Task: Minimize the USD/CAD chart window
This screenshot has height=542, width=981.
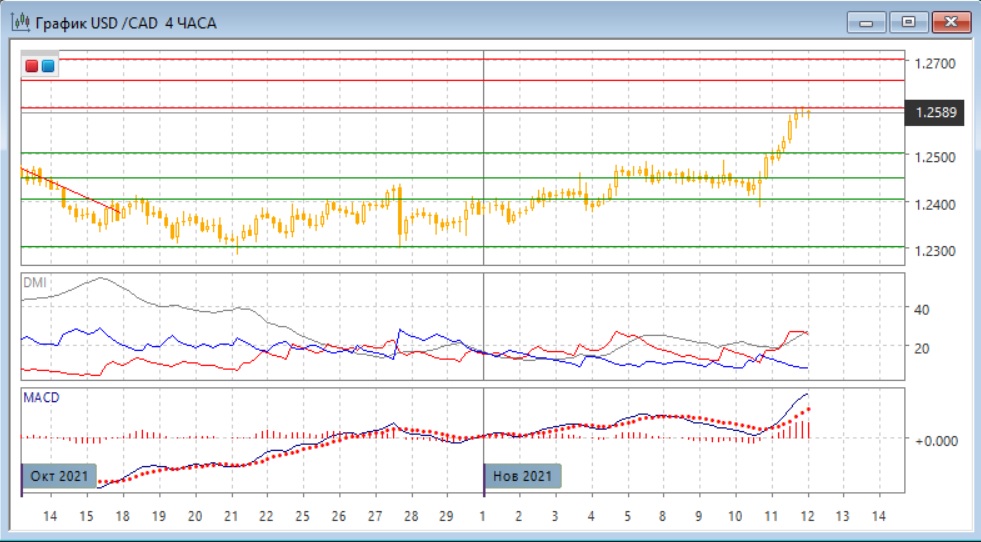Action: [x=866, y=22]
